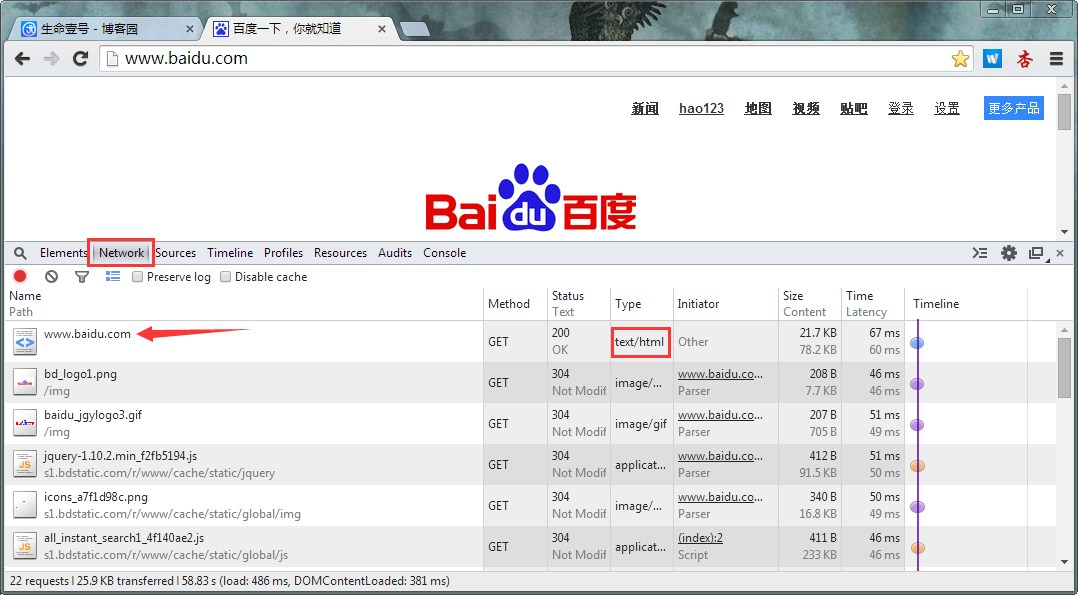Open the 贴吧 link
The width and height of the screenshot is (1078, 595).
tap(853, 108)
